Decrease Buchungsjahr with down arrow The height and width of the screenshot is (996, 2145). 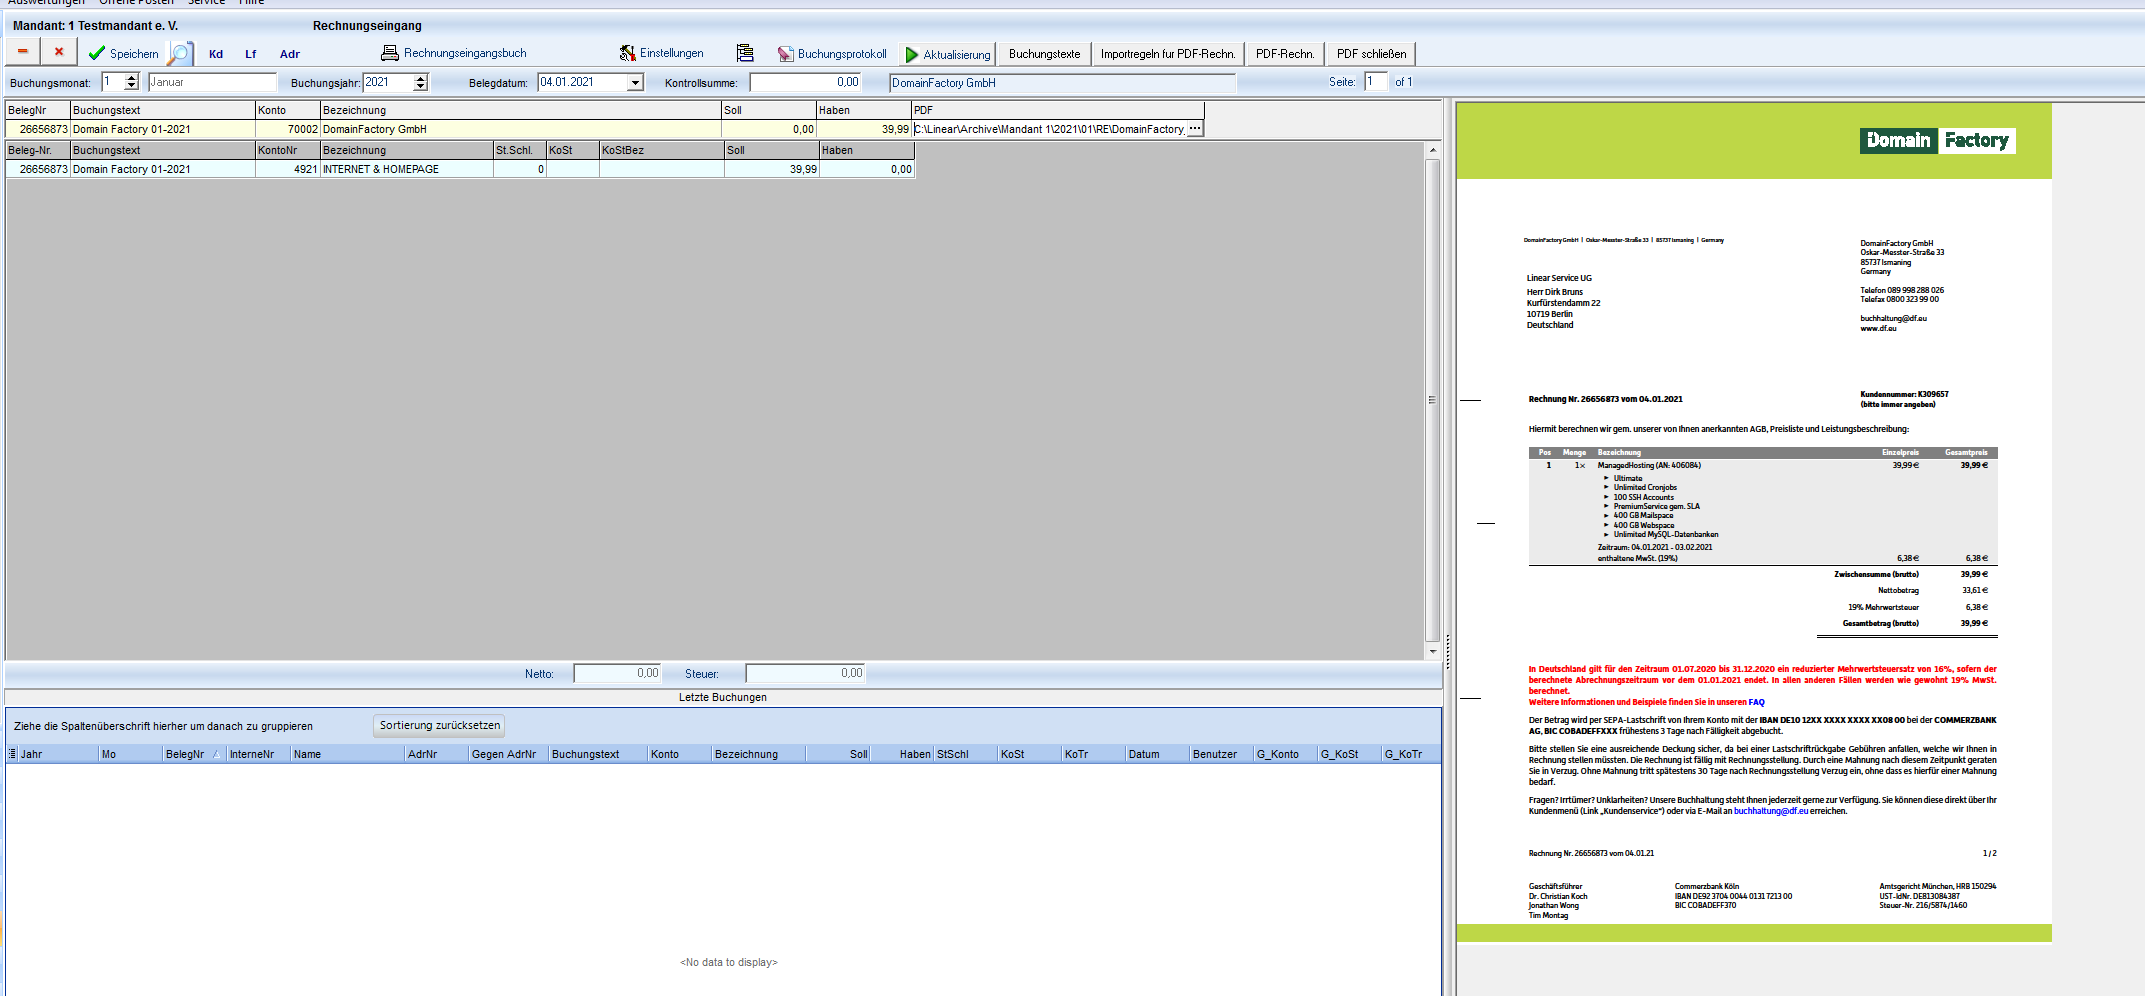pos(421,86)
